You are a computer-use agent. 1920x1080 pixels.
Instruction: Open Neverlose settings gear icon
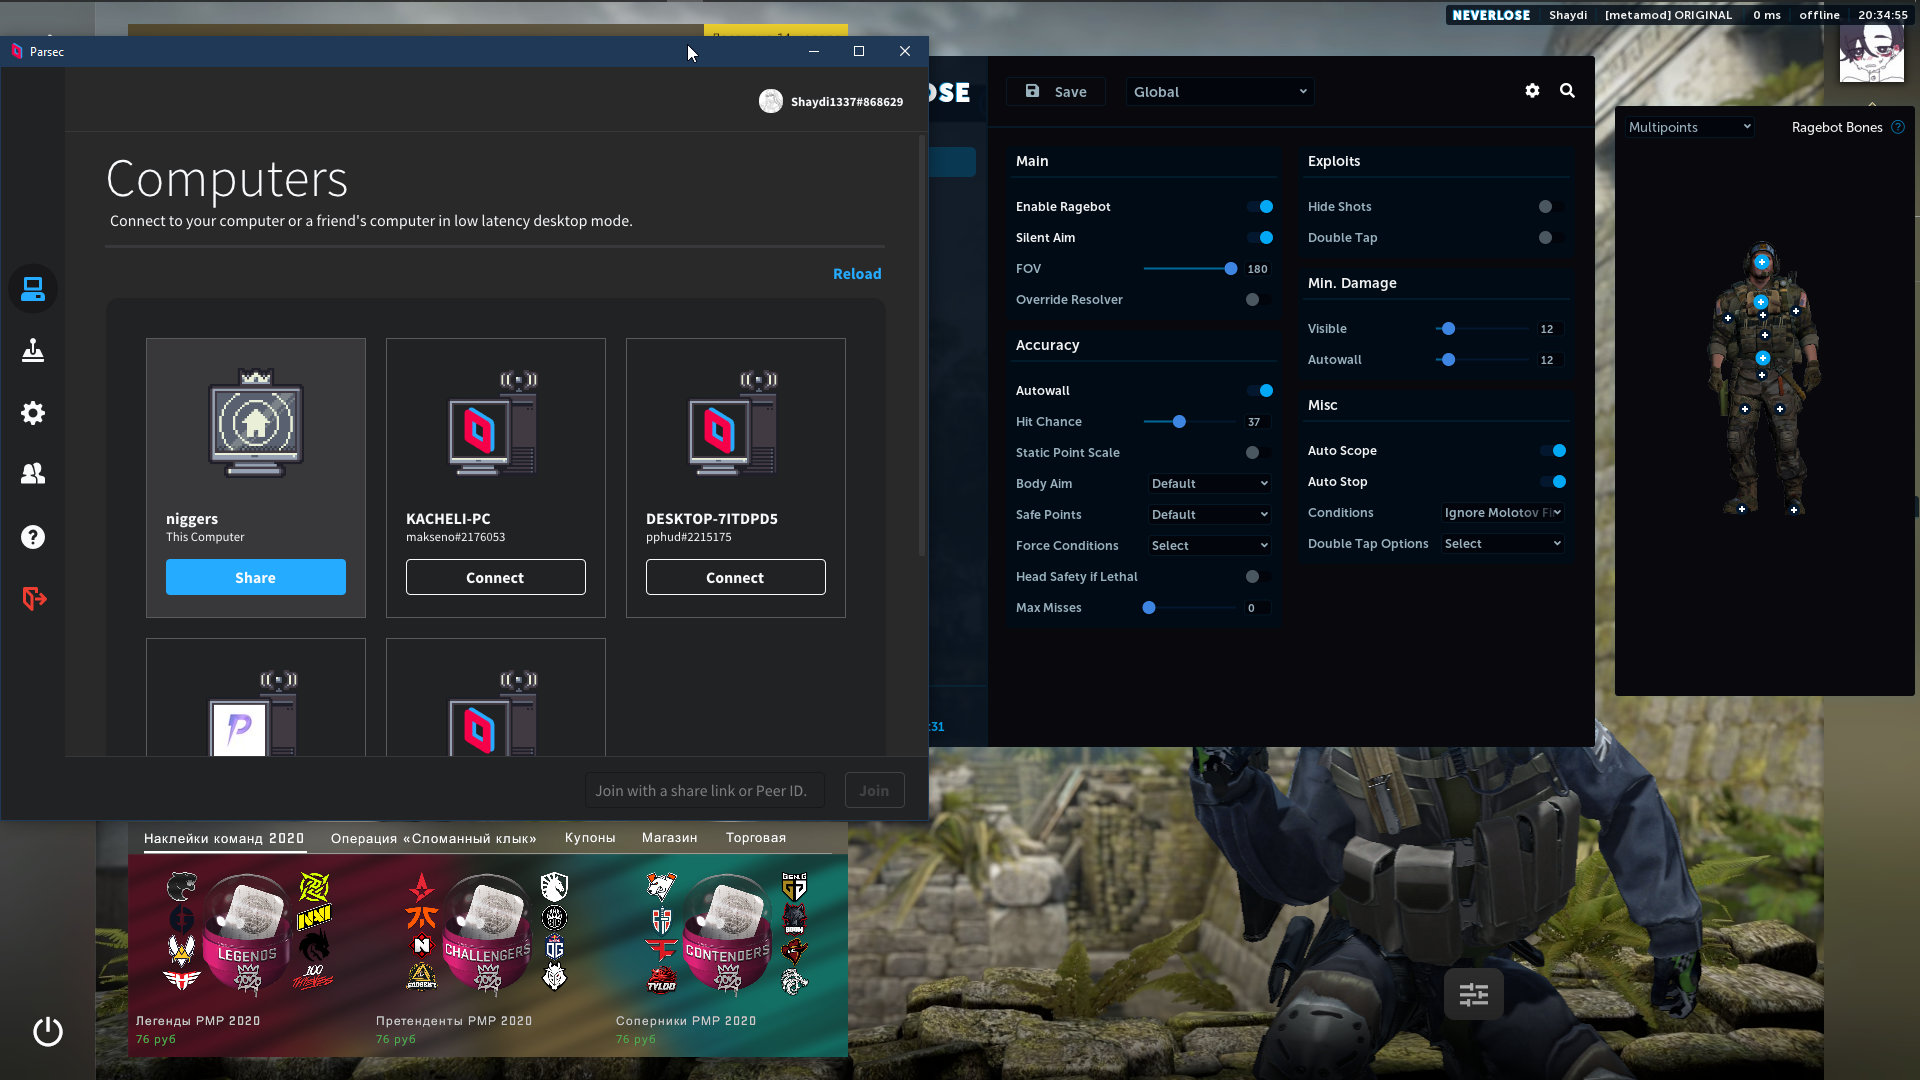[x=1532, y=91]
